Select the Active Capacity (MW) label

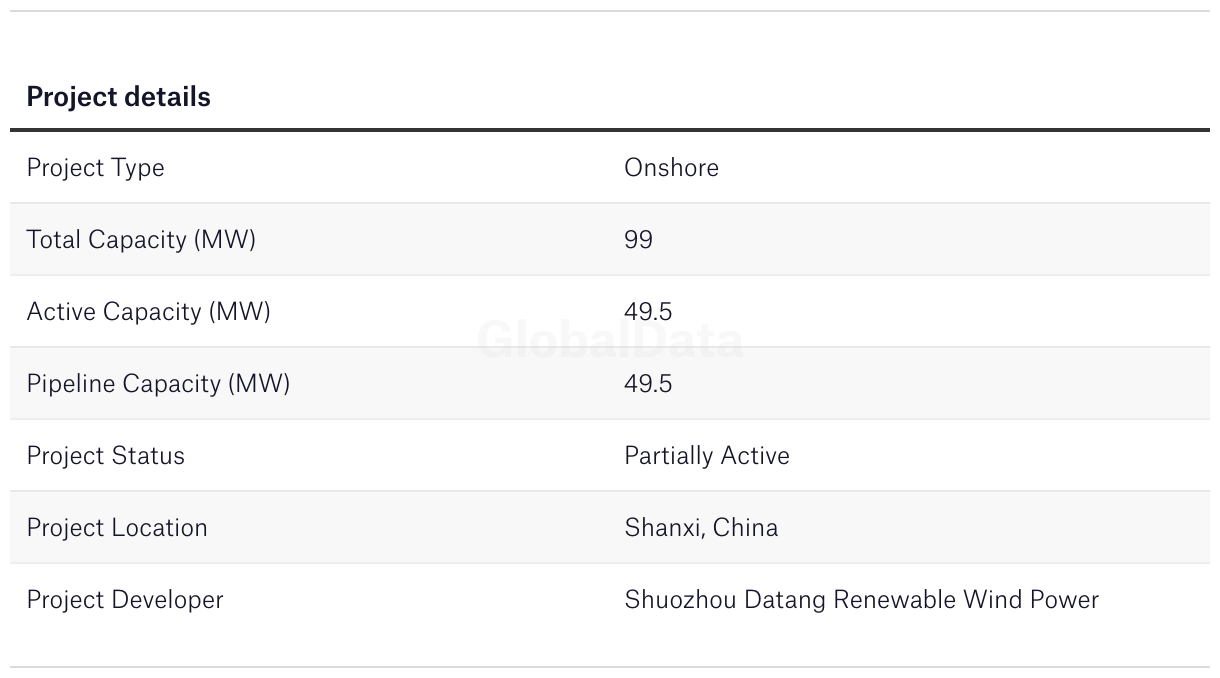tap(148, 312)
